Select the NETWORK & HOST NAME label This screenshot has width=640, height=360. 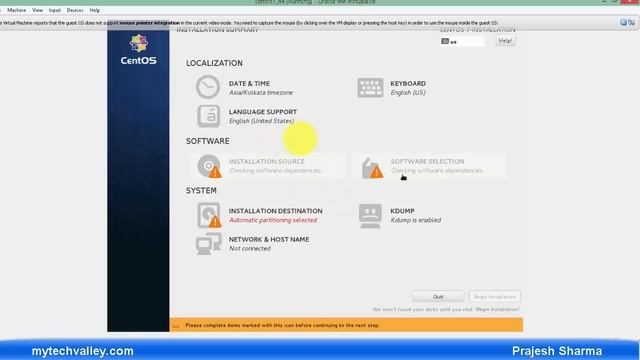coord(269,240)
